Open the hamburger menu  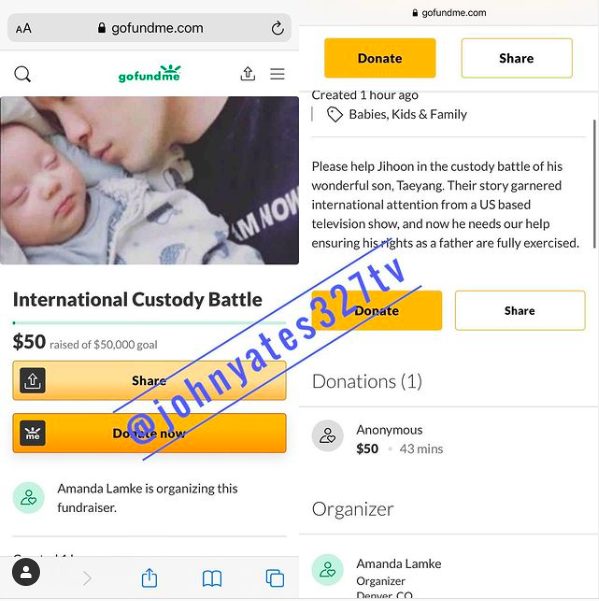(277, 74)
